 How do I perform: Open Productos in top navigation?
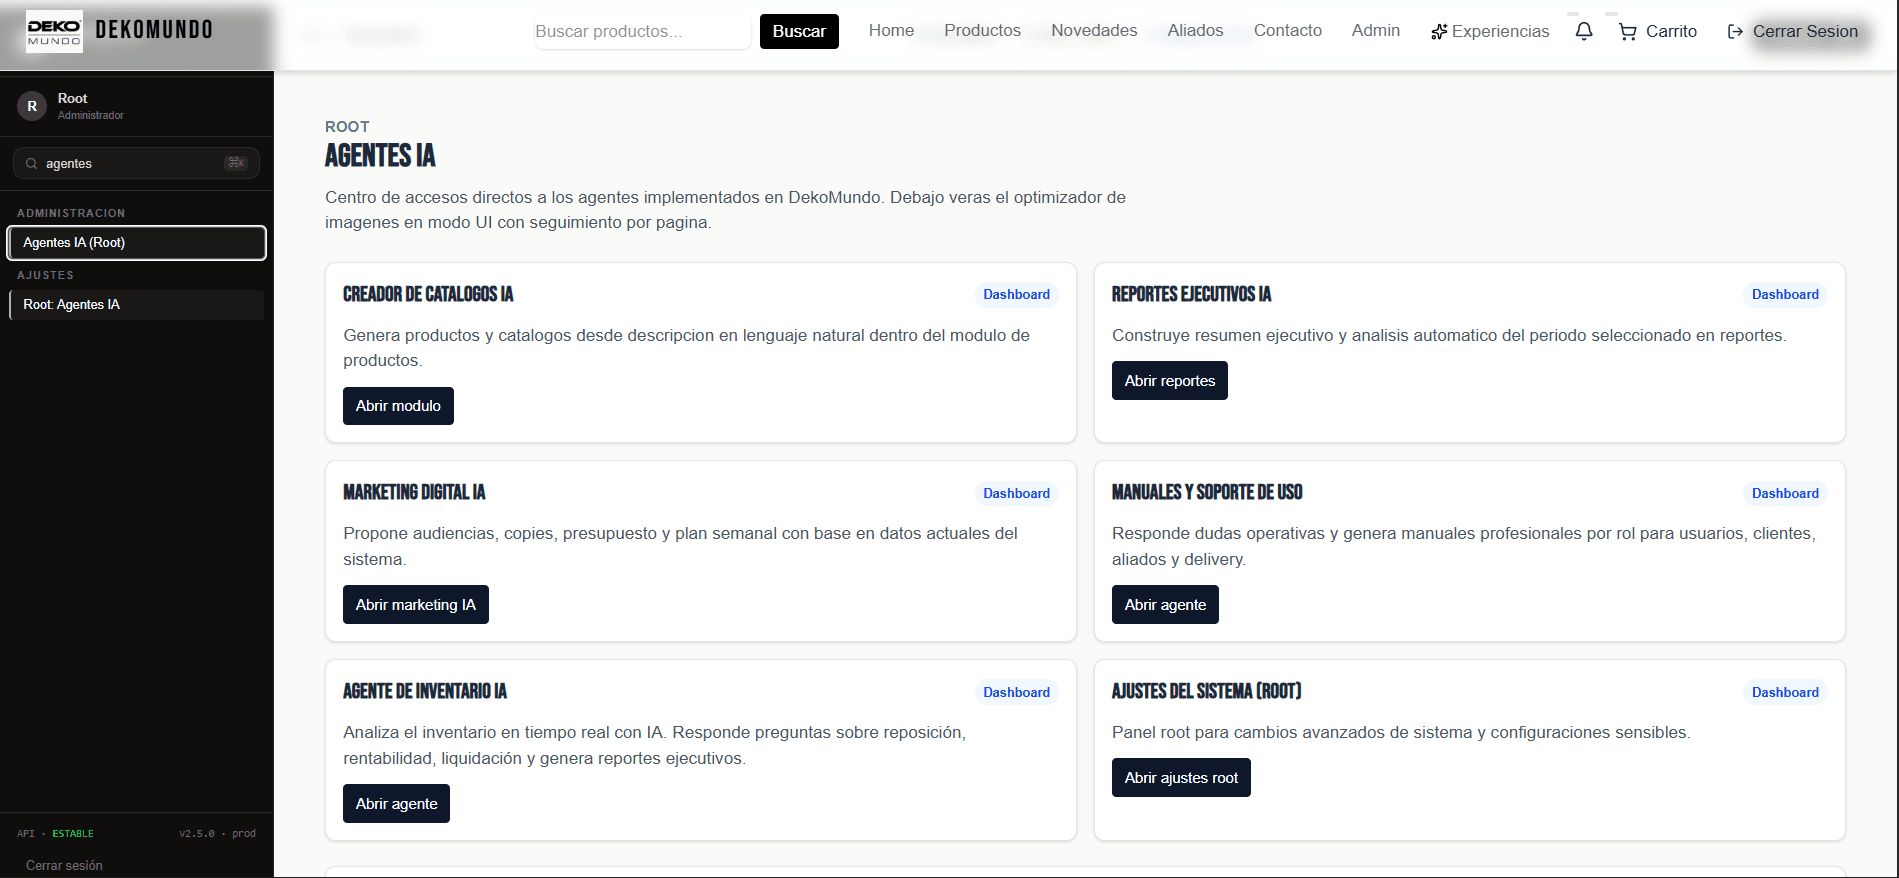(982, 30)
